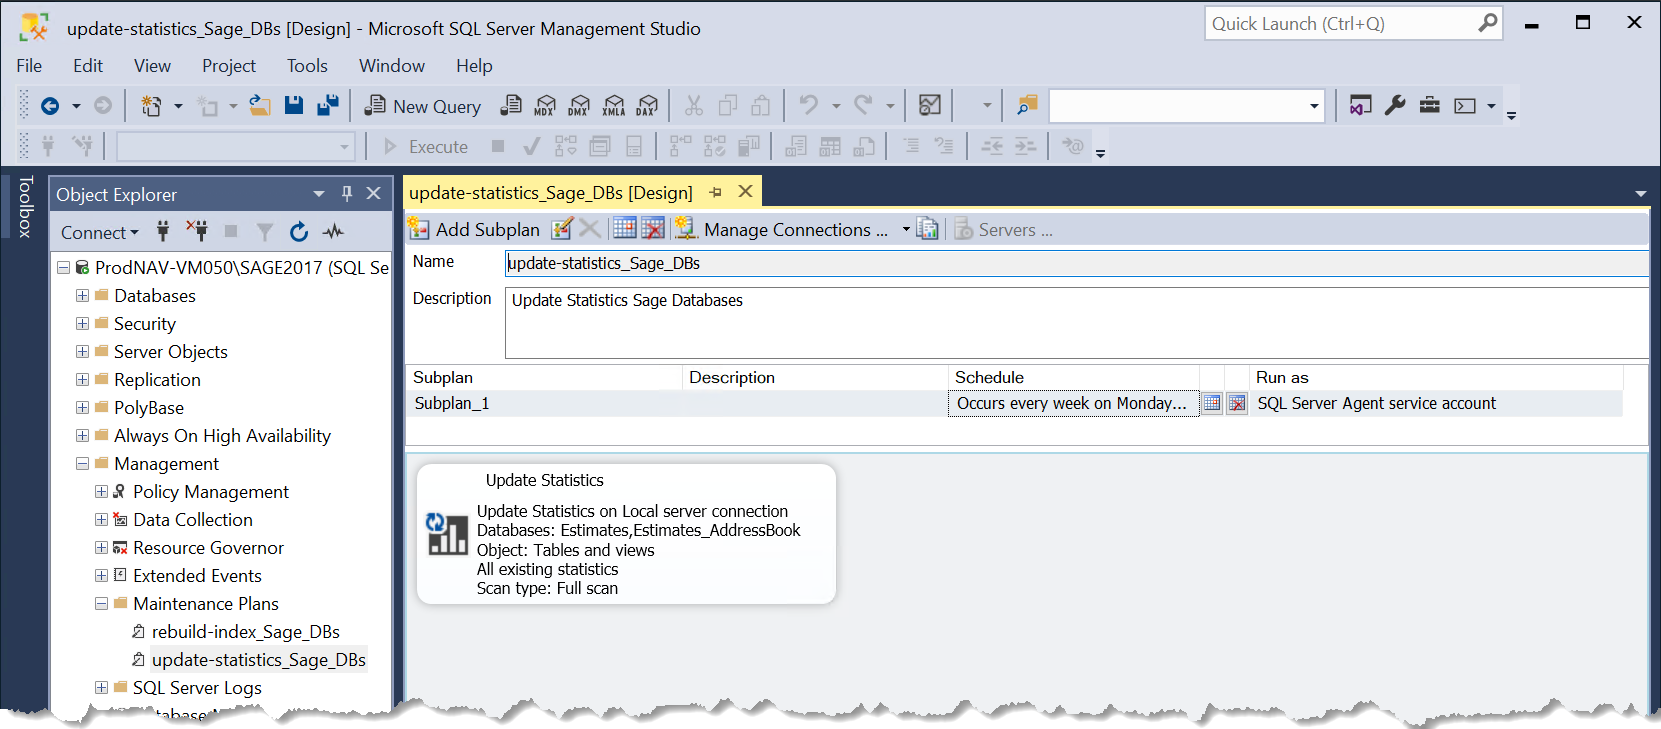Click the plan Name input field

click(1076, 263)
